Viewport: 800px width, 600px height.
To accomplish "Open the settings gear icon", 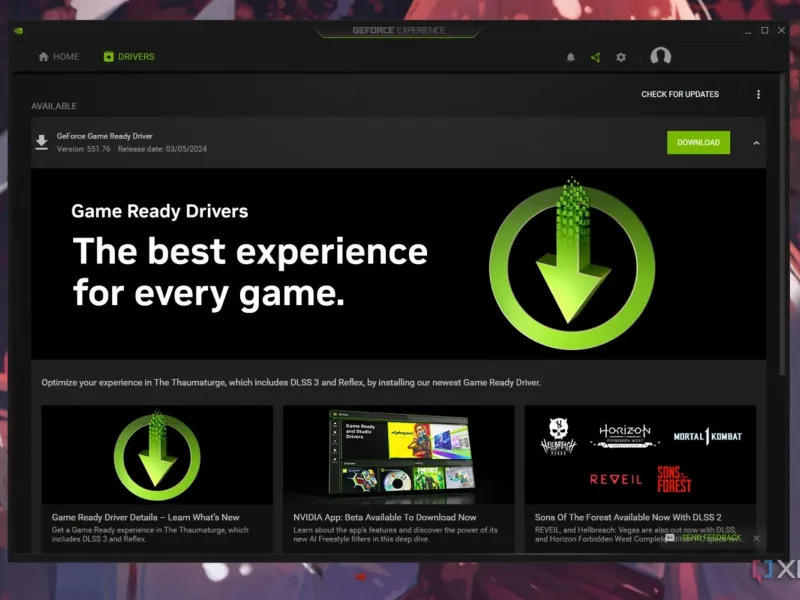I will click(620, 57).
